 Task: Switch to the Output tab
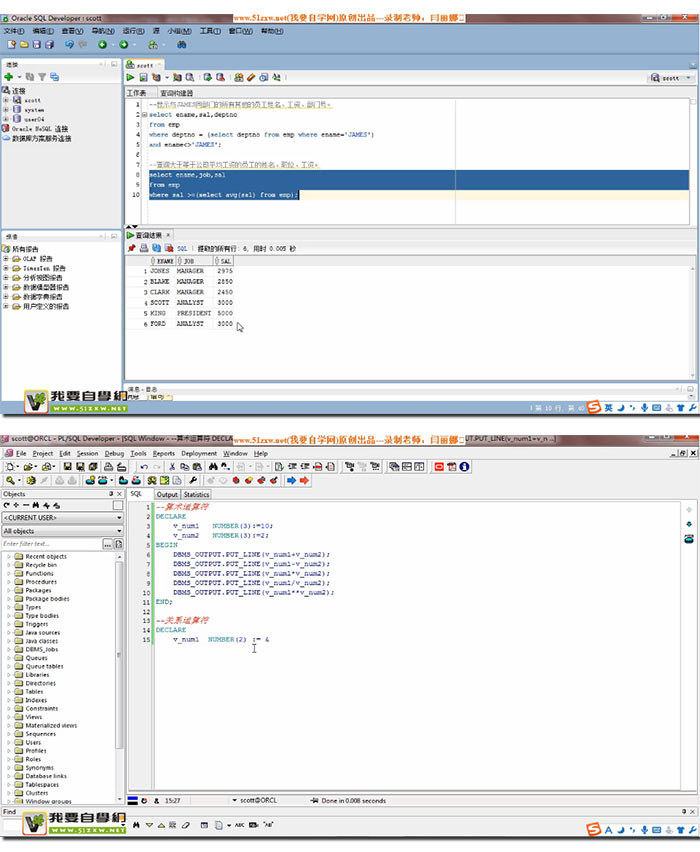[167, 494]
